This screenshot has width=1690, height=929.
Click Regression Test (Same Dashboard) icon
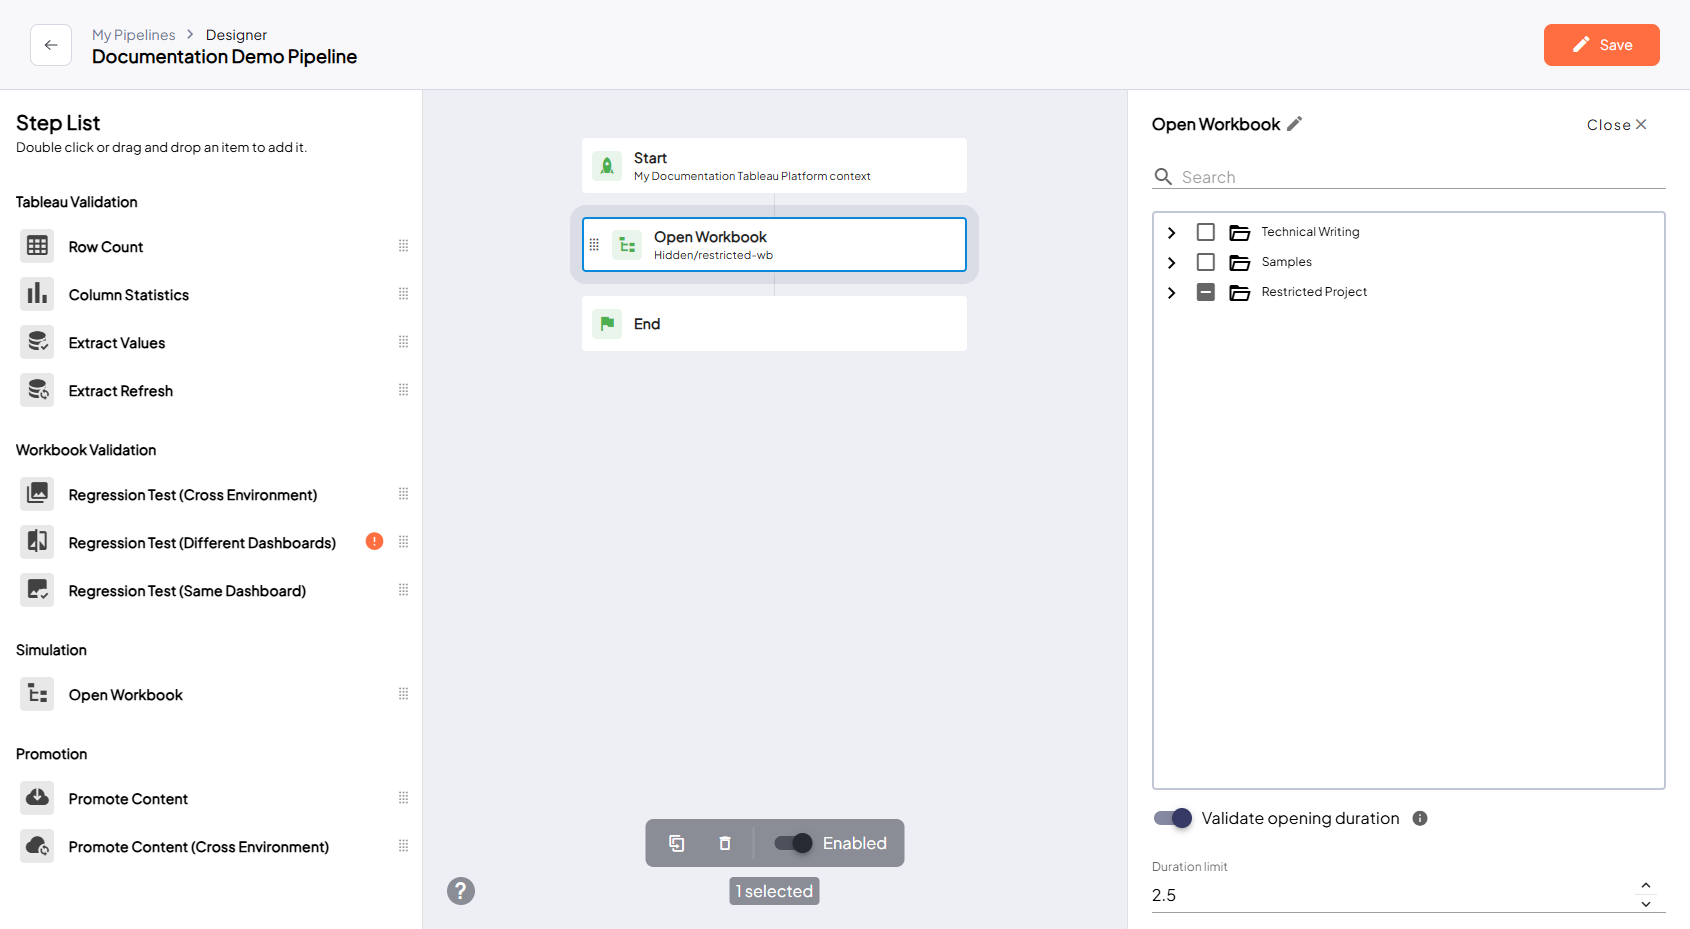pyautogui.click(x=37, y=590)
